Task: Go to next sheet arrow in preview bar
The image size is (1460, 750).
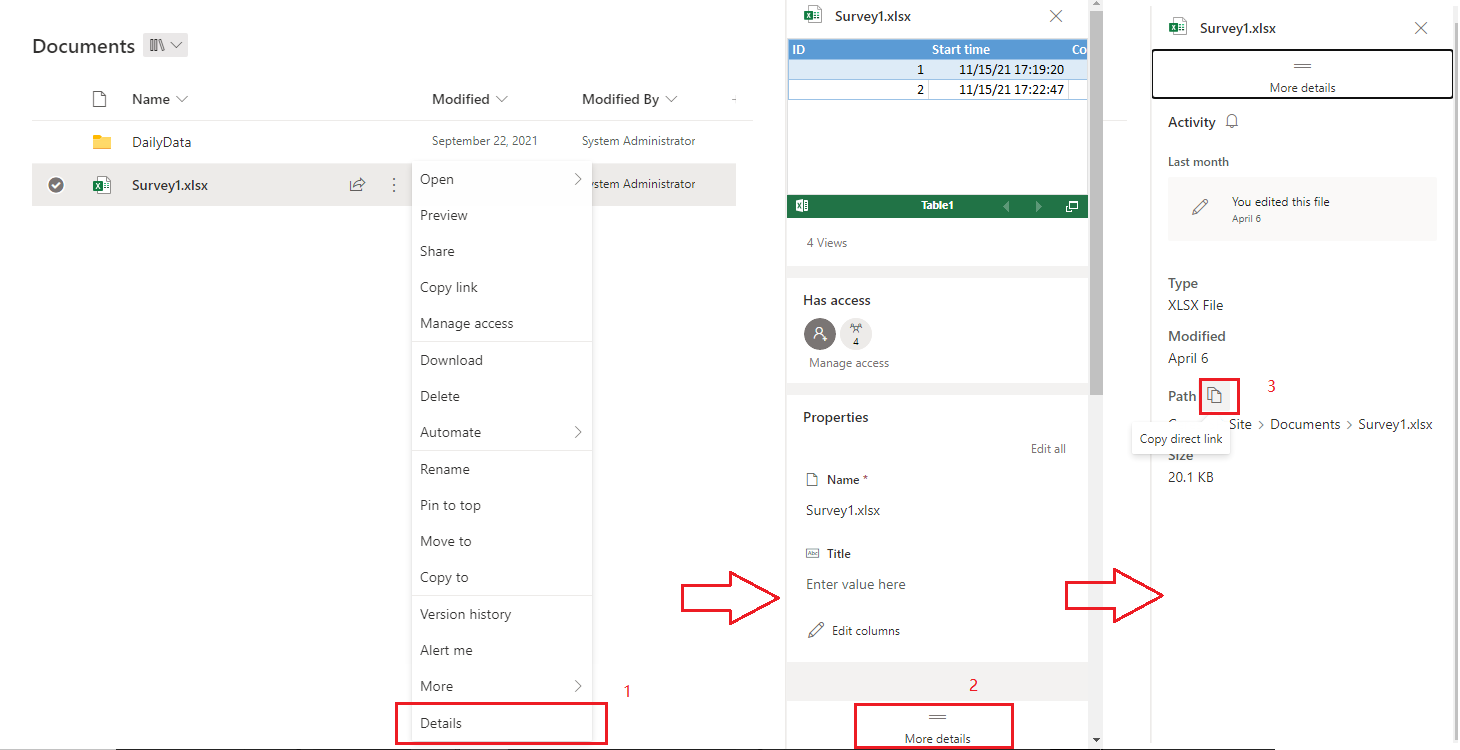Action: [x=1039, y=206]
